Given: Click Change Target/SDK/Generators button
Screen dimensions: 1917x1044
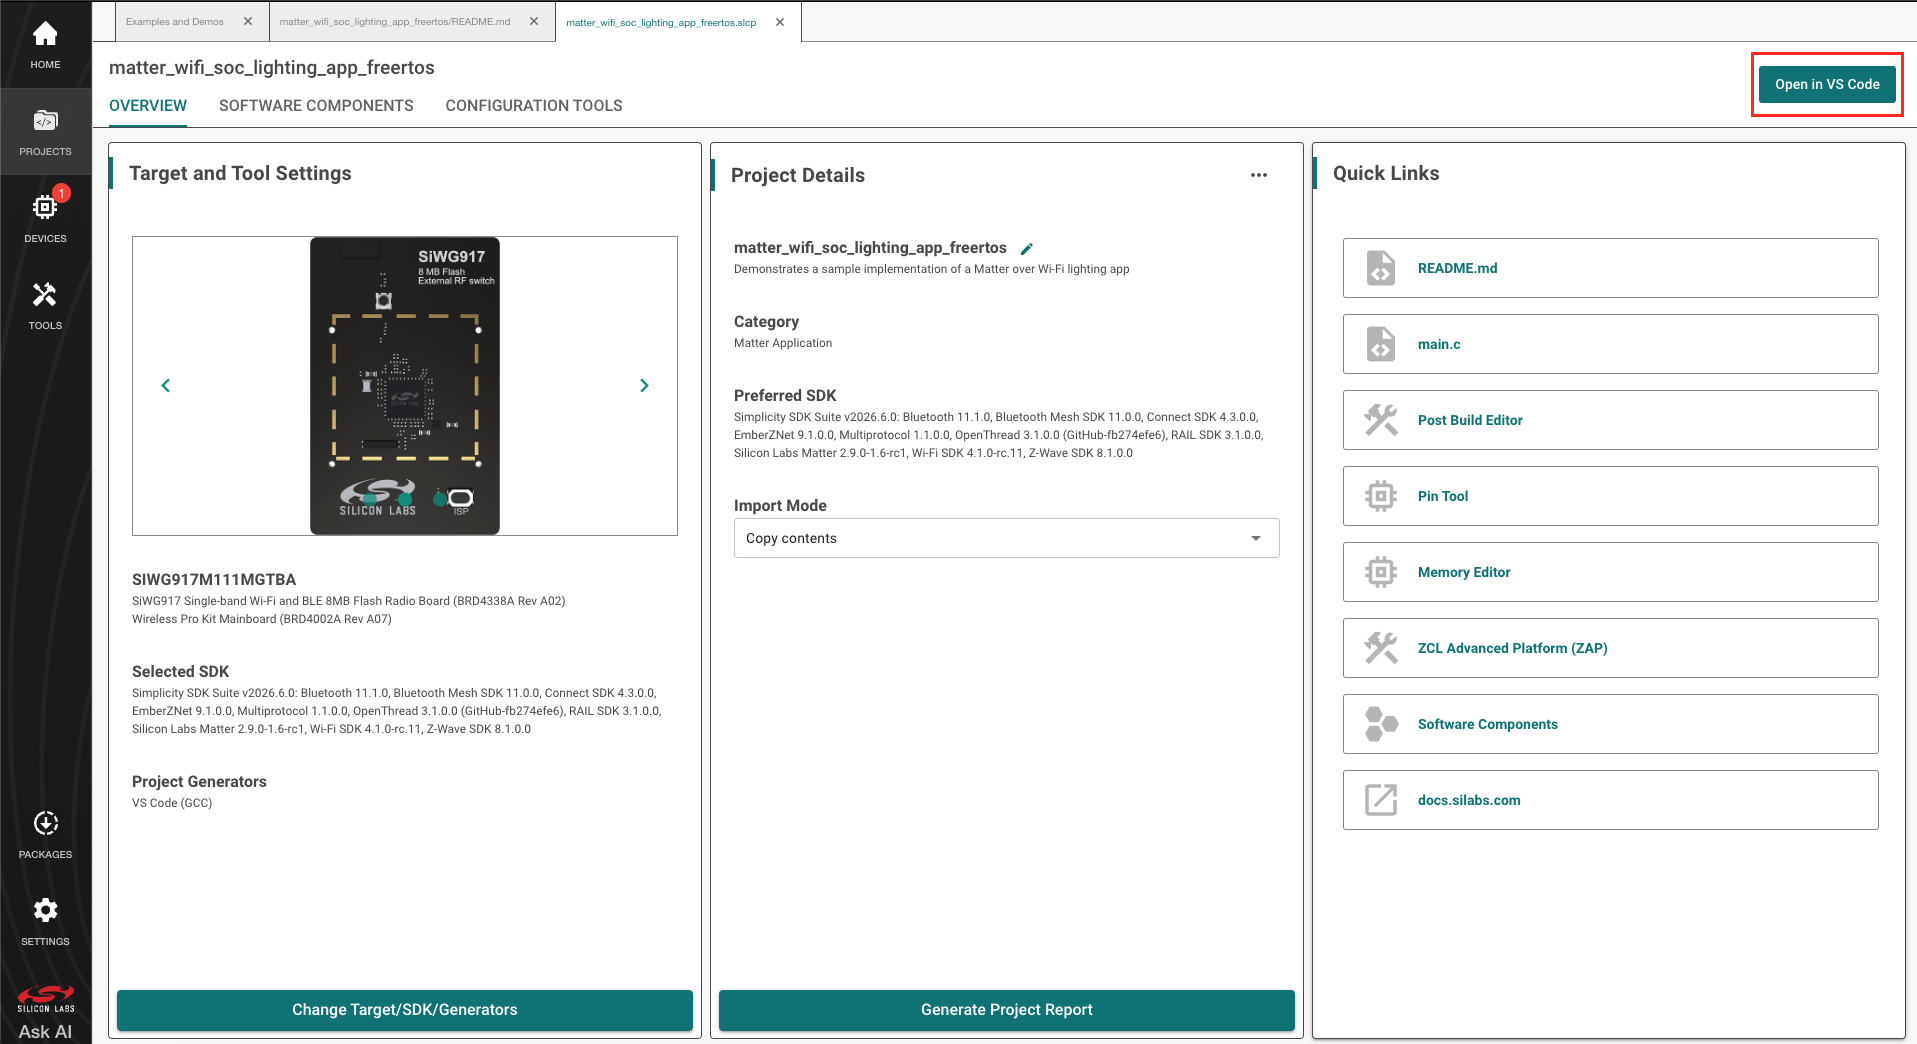Looking at the screenshot, I should (x=405, y=1010).
